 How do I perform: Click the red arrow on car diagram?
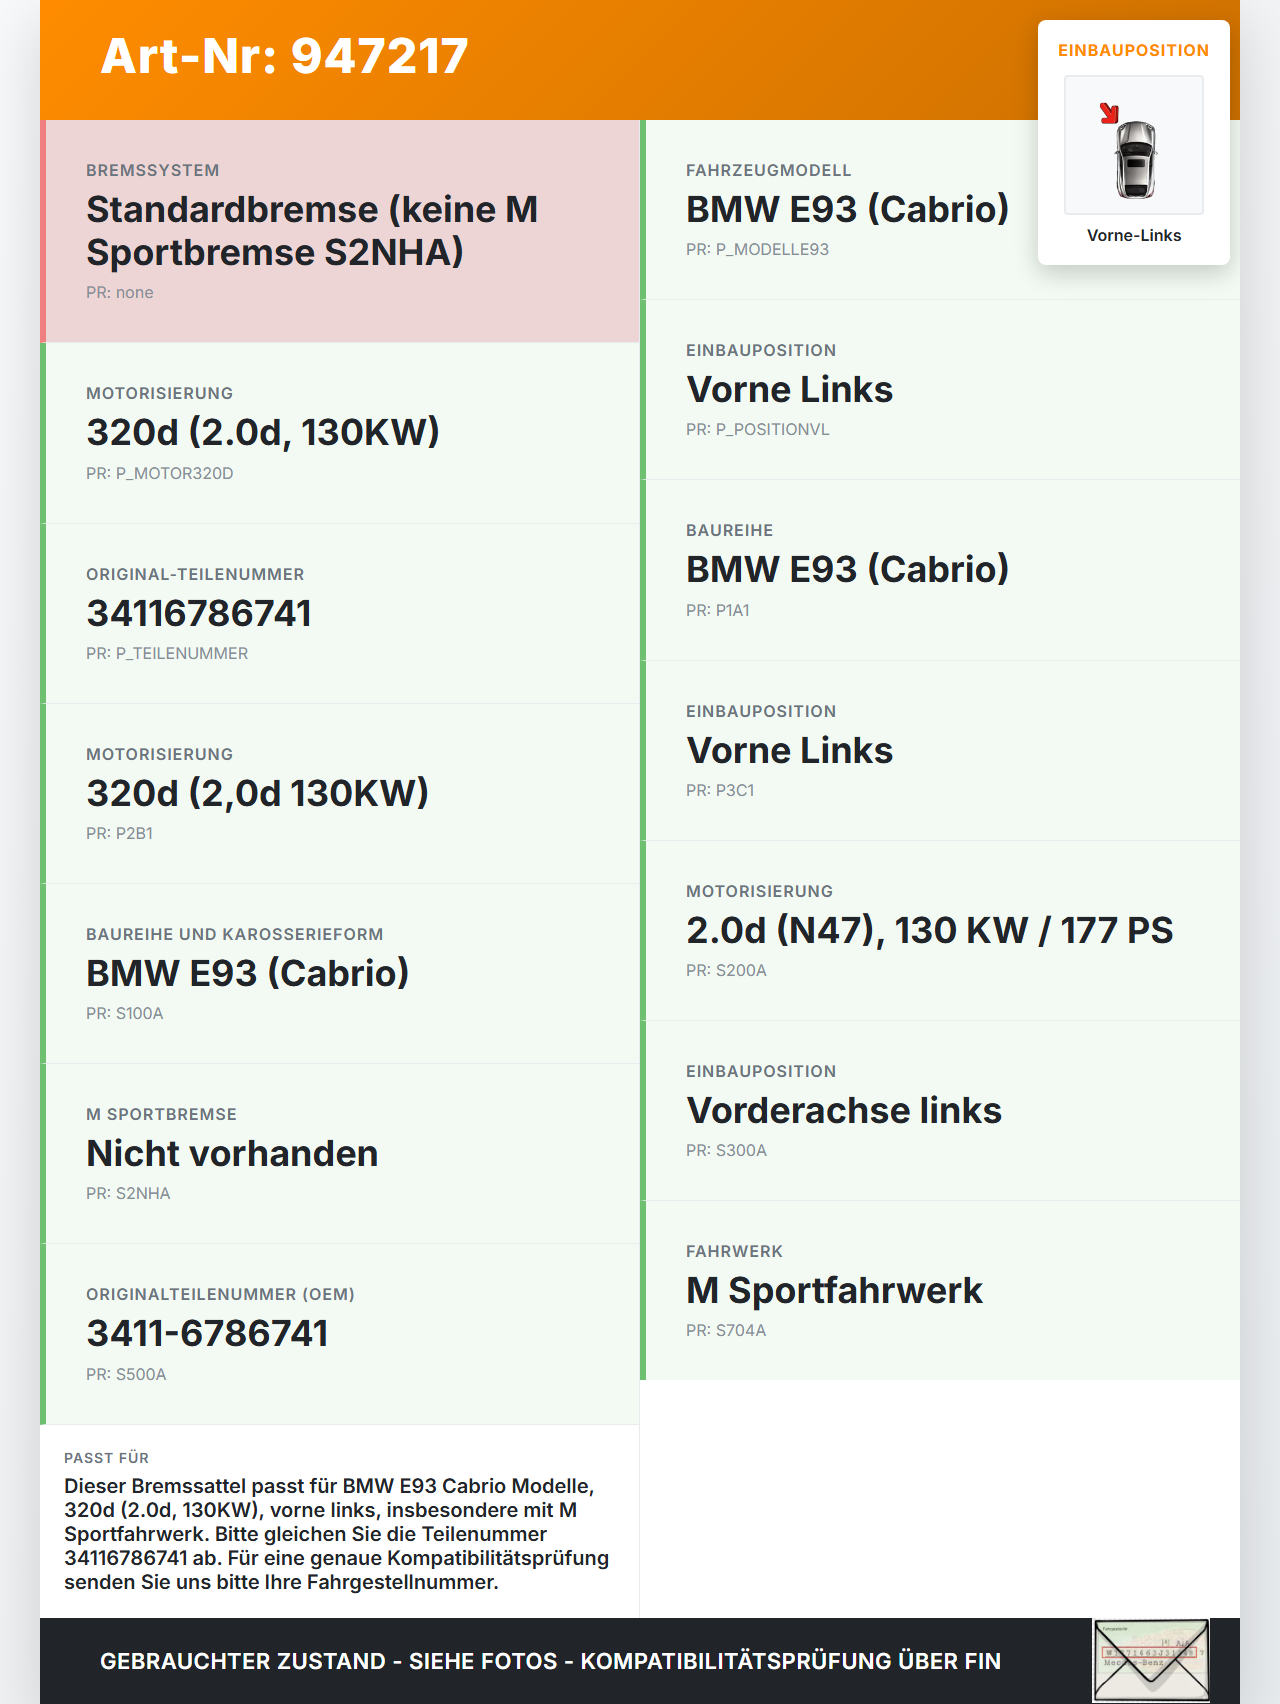[x=1109, y=113]
